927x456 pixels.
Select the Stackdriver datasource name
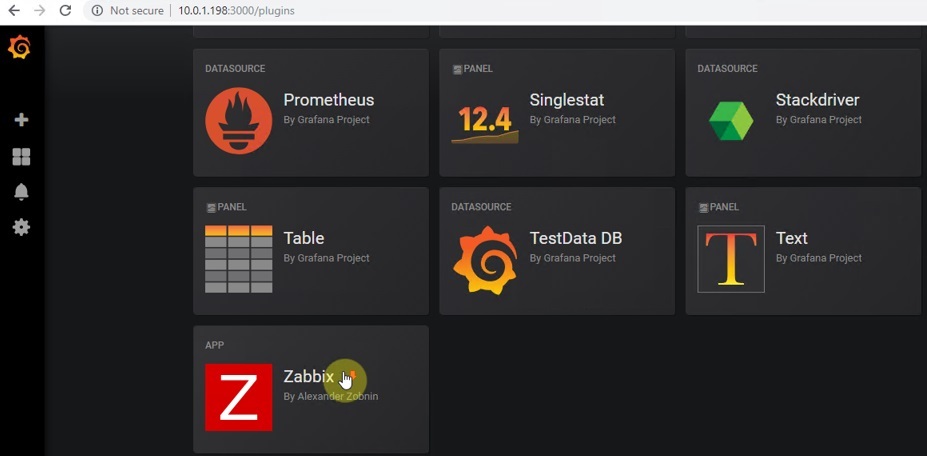click(817, 100)
